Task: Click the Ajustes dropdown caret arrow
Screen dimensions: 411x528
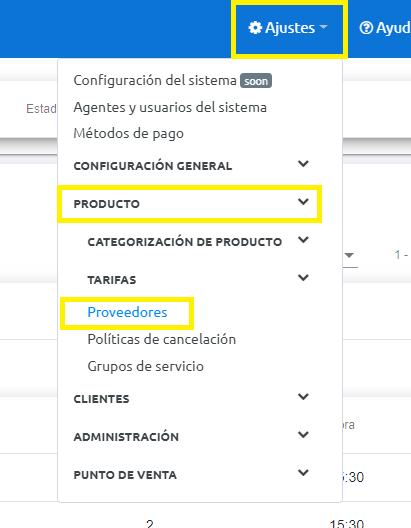Action: [x=323, y=27]
